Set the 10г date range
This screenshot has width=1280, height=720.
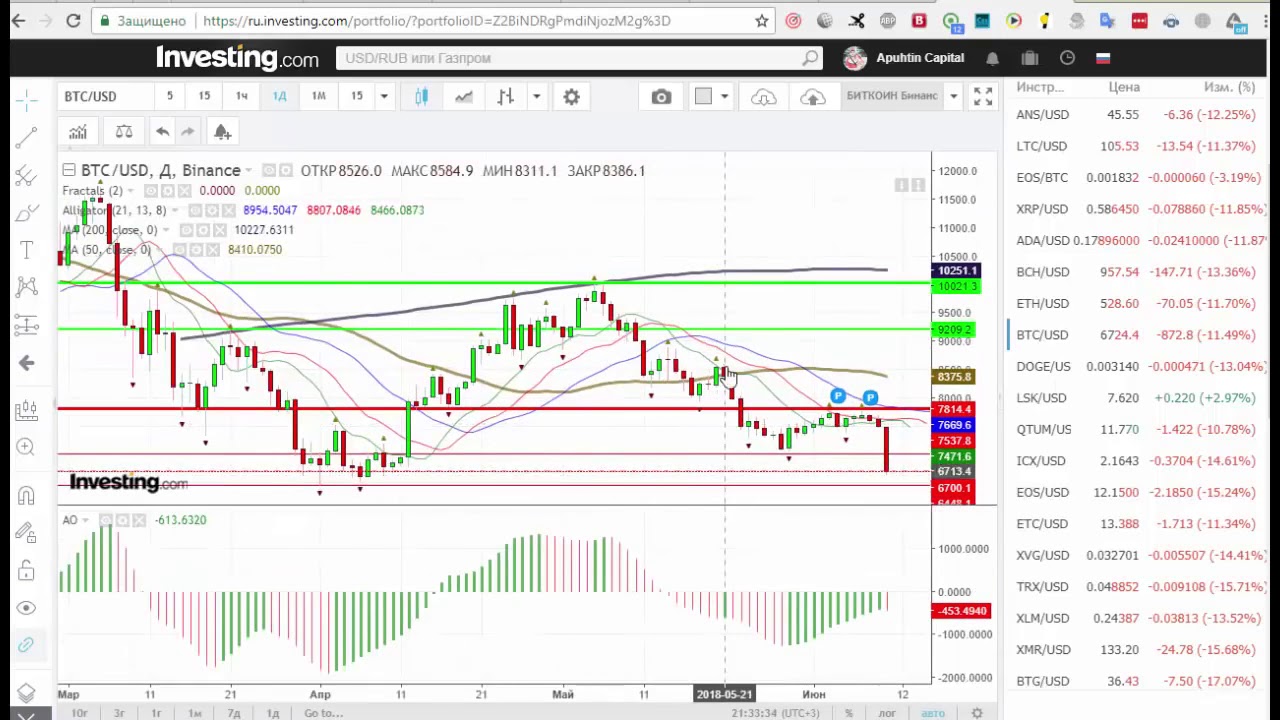79,713
